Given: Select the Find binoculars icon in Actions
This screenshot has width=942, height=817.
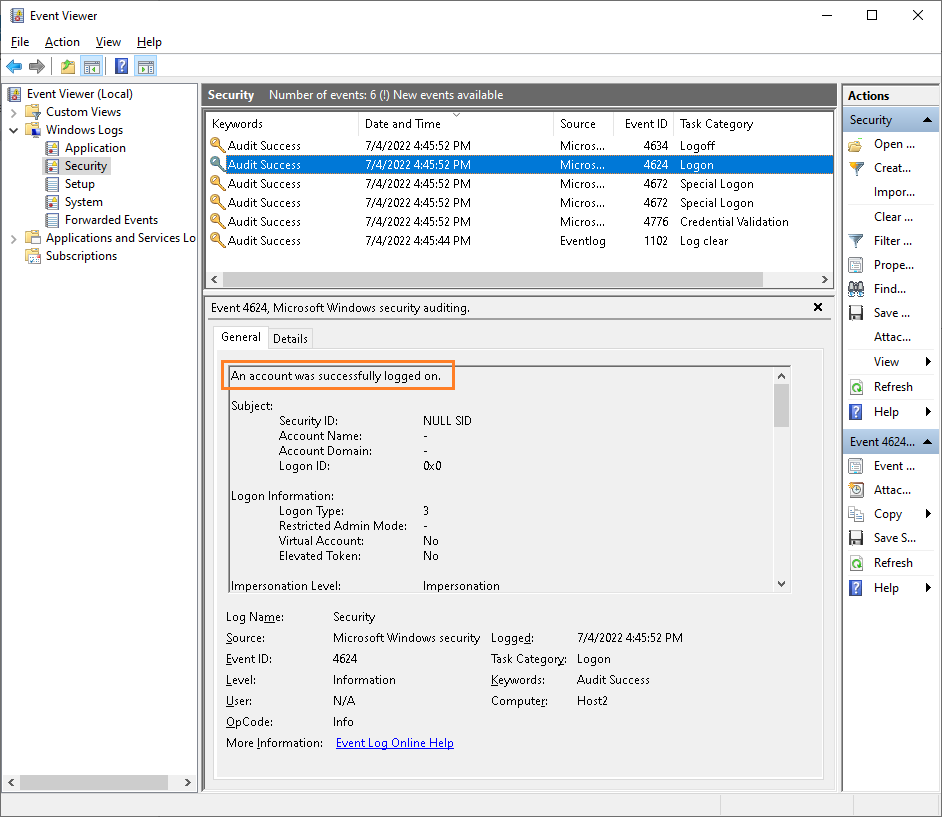Looking at the screenshot, I should point(885,288).
